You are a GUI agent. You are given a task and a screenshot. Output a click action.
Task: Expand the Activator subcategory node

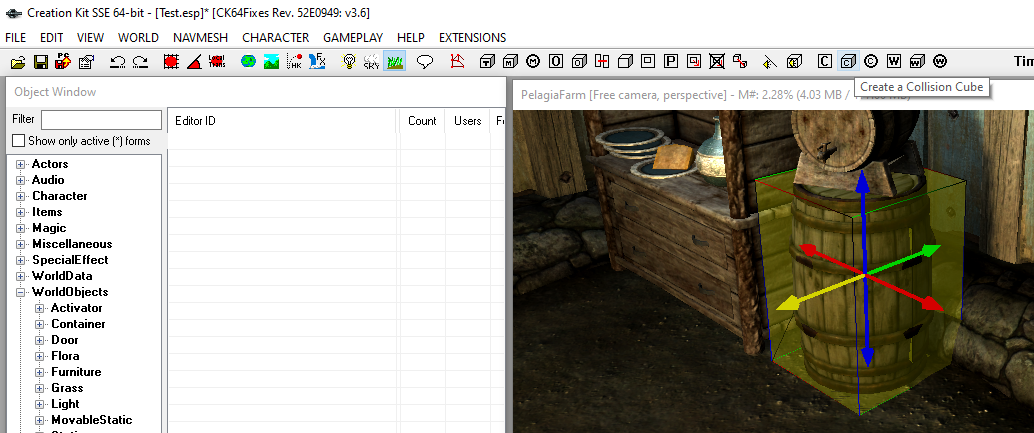tap(40, 308)
